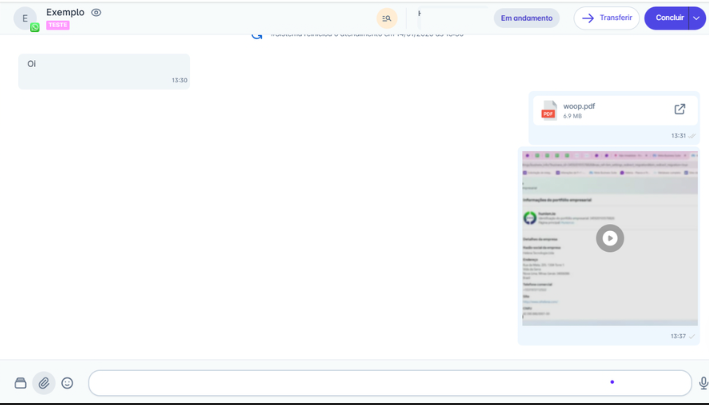This screenshot has height=405, width=709.
Task: Click the woop.pdf file name
Action: [579, 106]
